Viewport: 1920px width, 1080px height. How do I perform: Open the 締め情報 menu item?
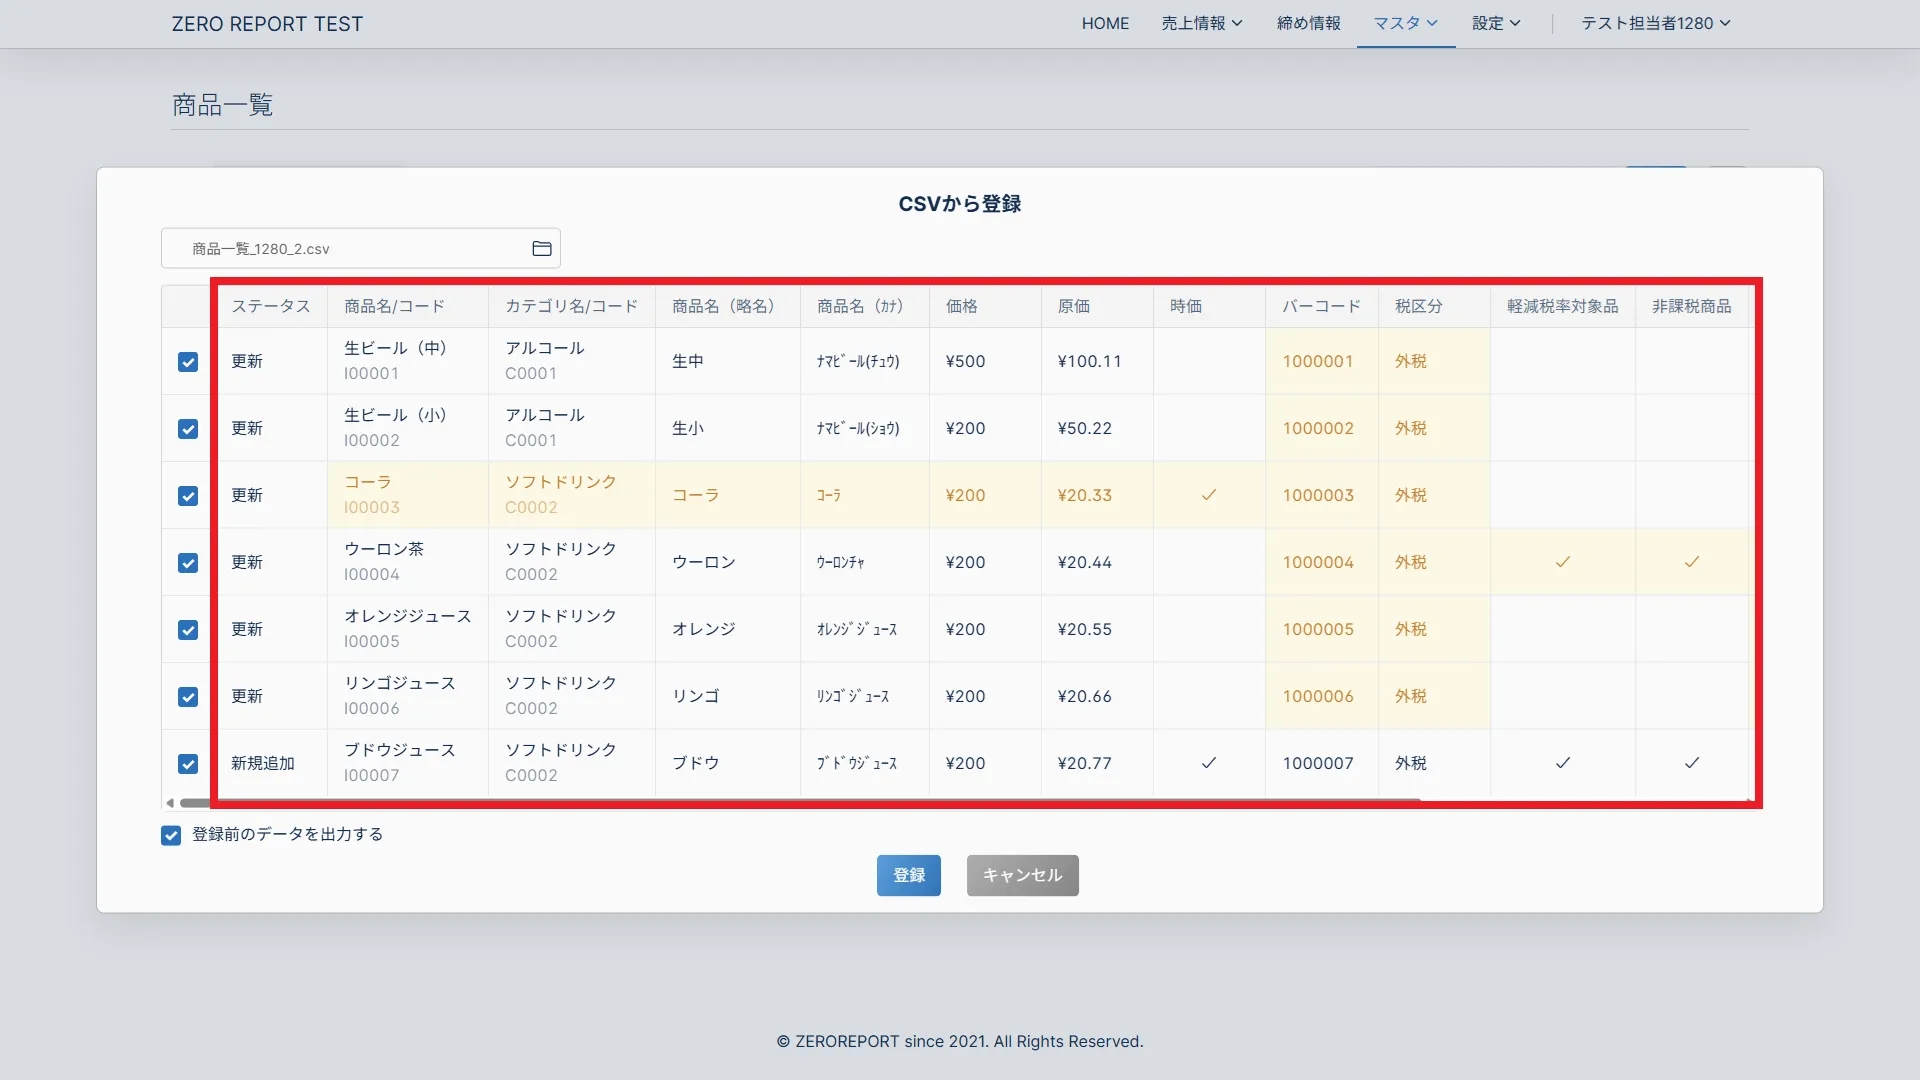click(x=1308, y=23)
